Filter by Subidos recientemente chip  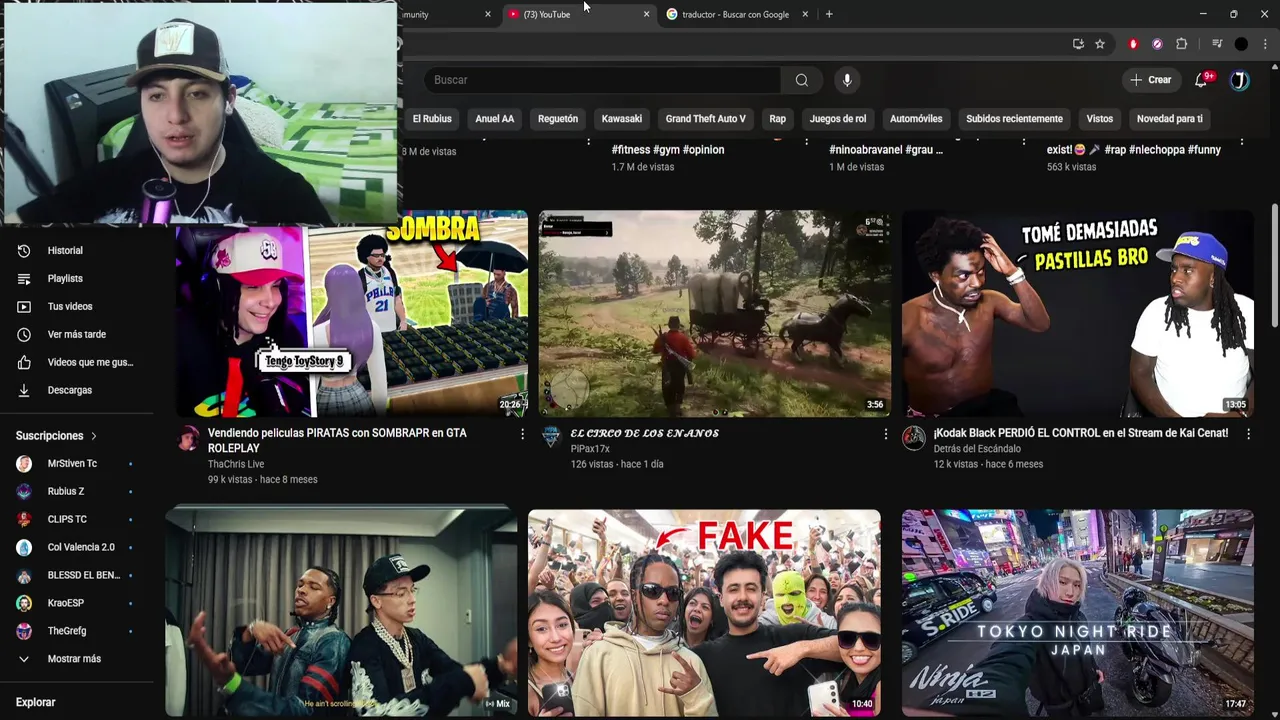[1014, 119]
